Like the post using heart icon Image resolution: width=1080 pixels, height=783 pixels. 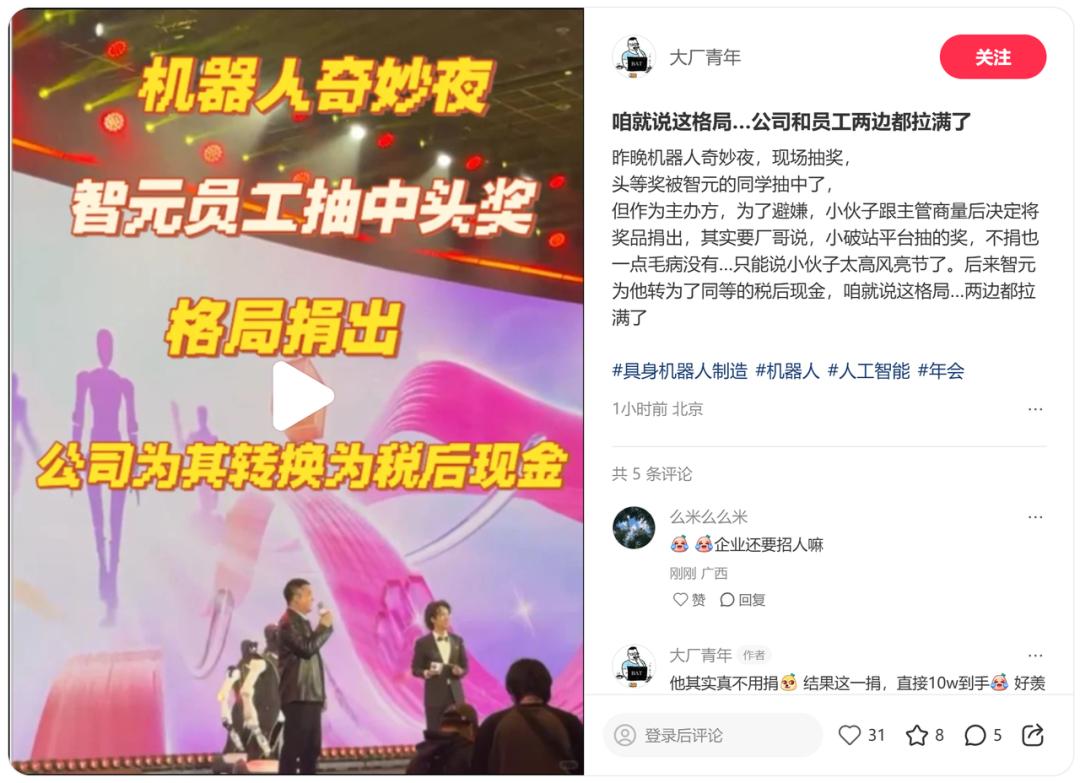pos(849,735)
